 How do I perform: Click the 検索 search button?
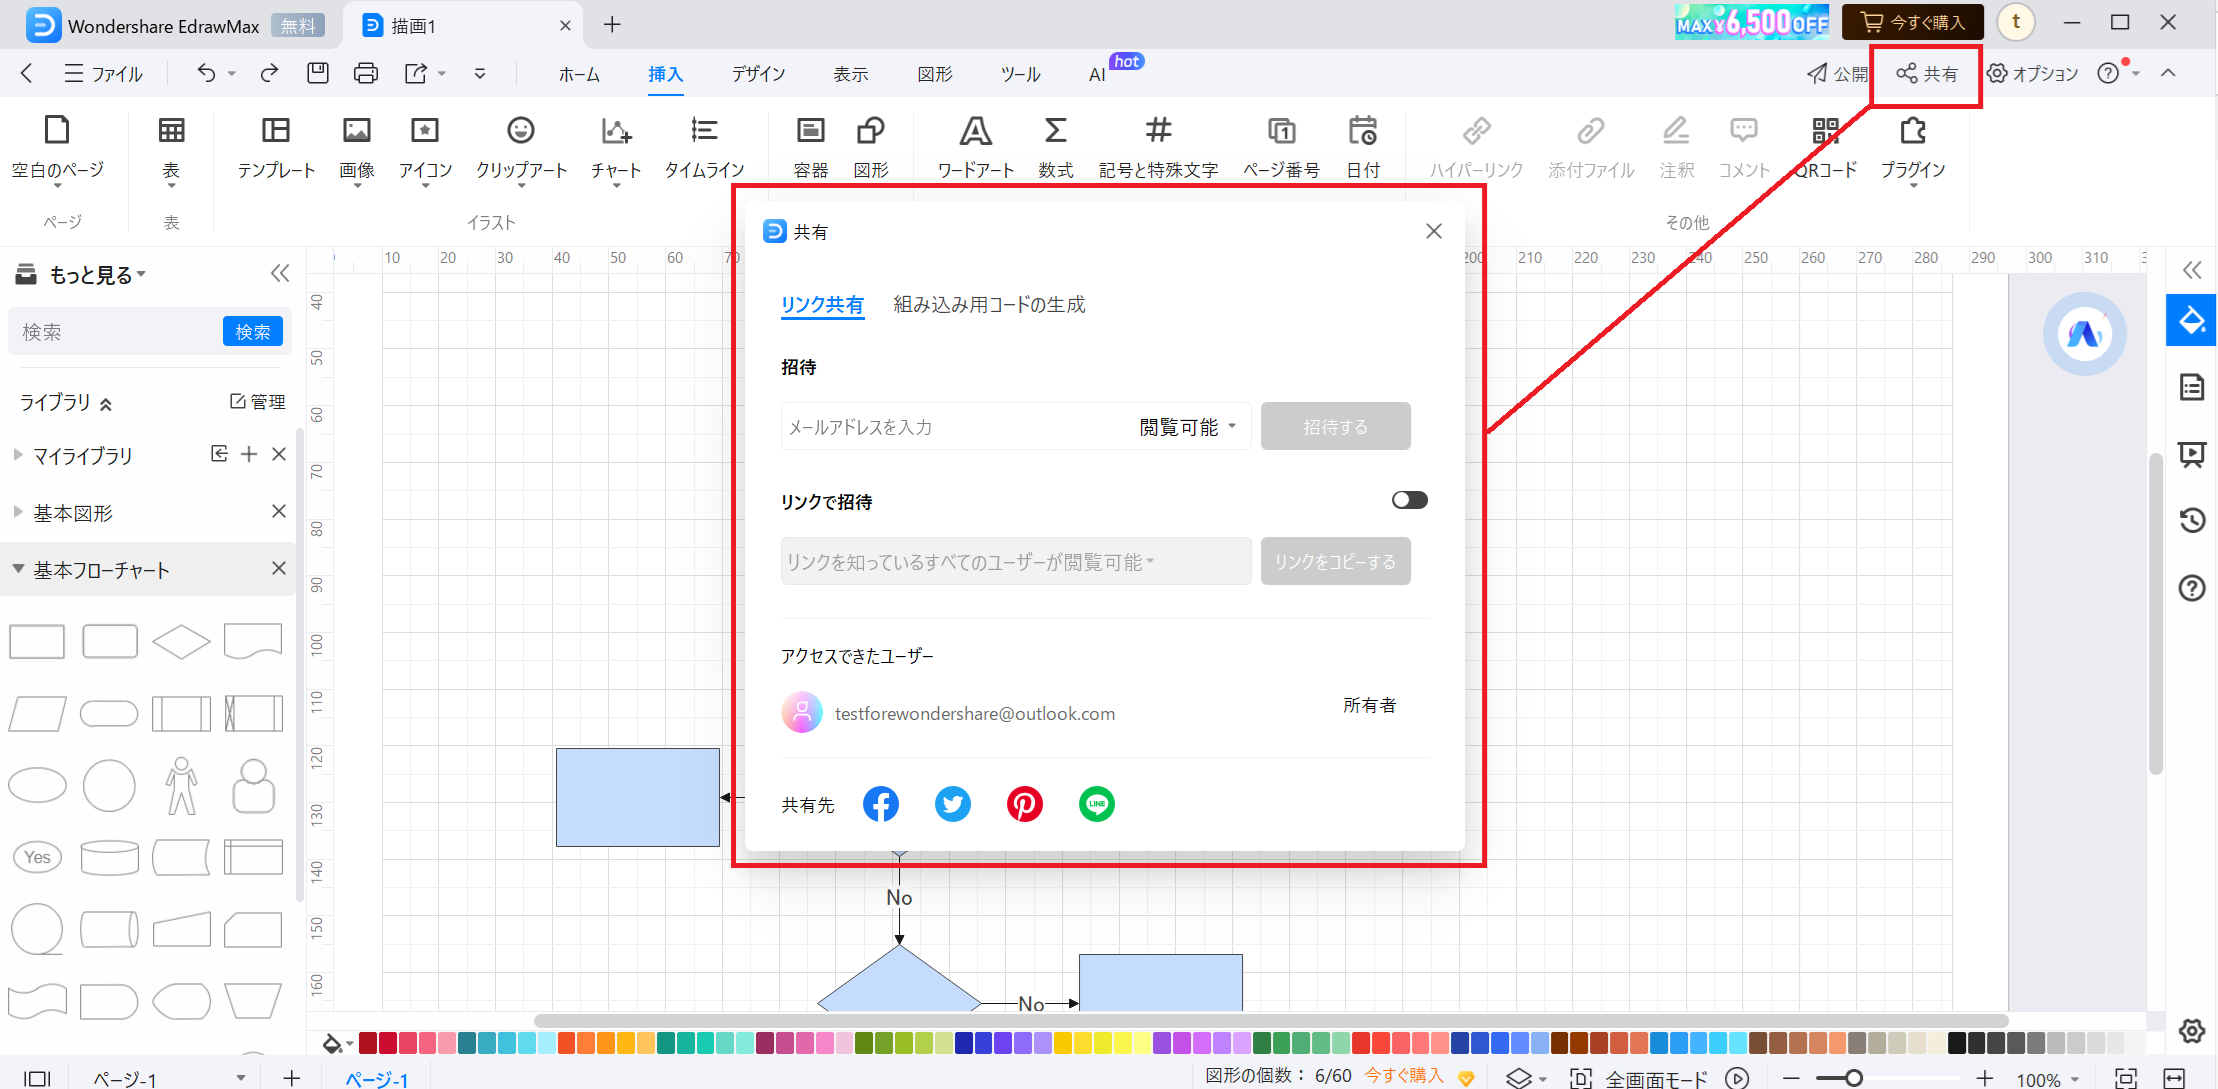tap(252, 332)
